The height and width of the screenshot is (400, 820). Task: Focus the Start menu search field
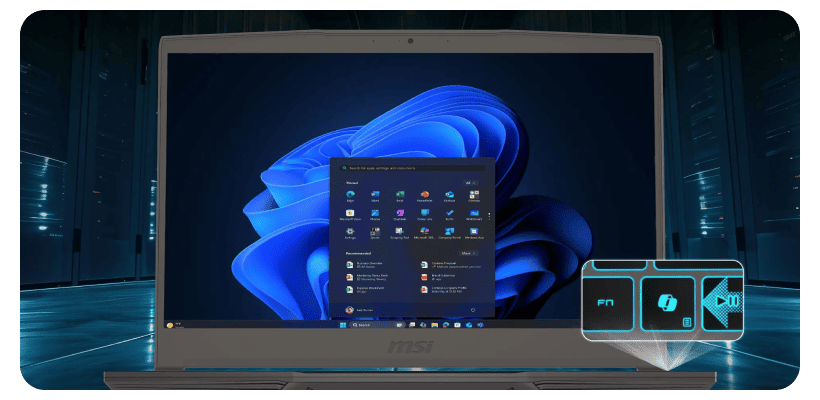414,168
